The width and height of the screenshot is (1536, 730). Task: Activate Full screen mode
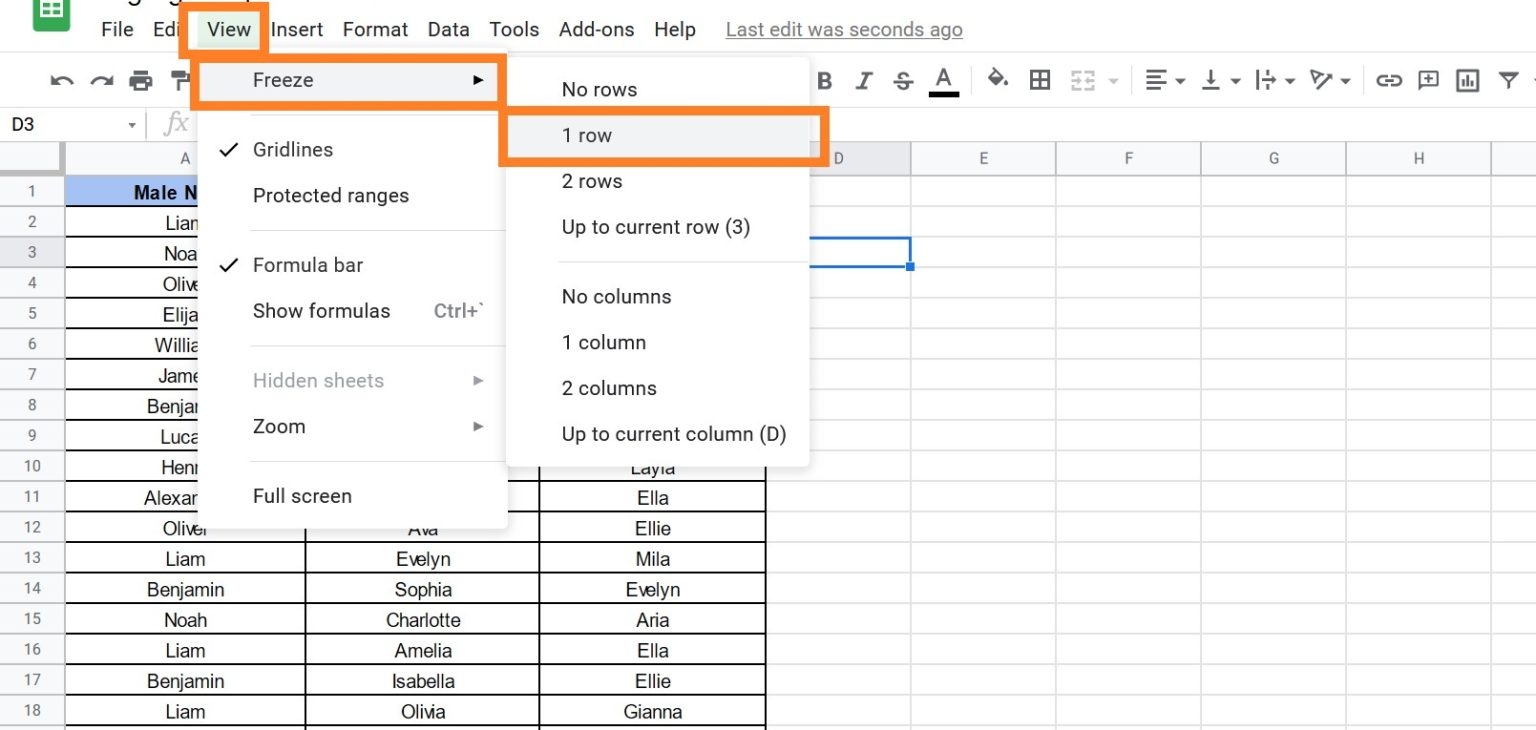(302, 496)
